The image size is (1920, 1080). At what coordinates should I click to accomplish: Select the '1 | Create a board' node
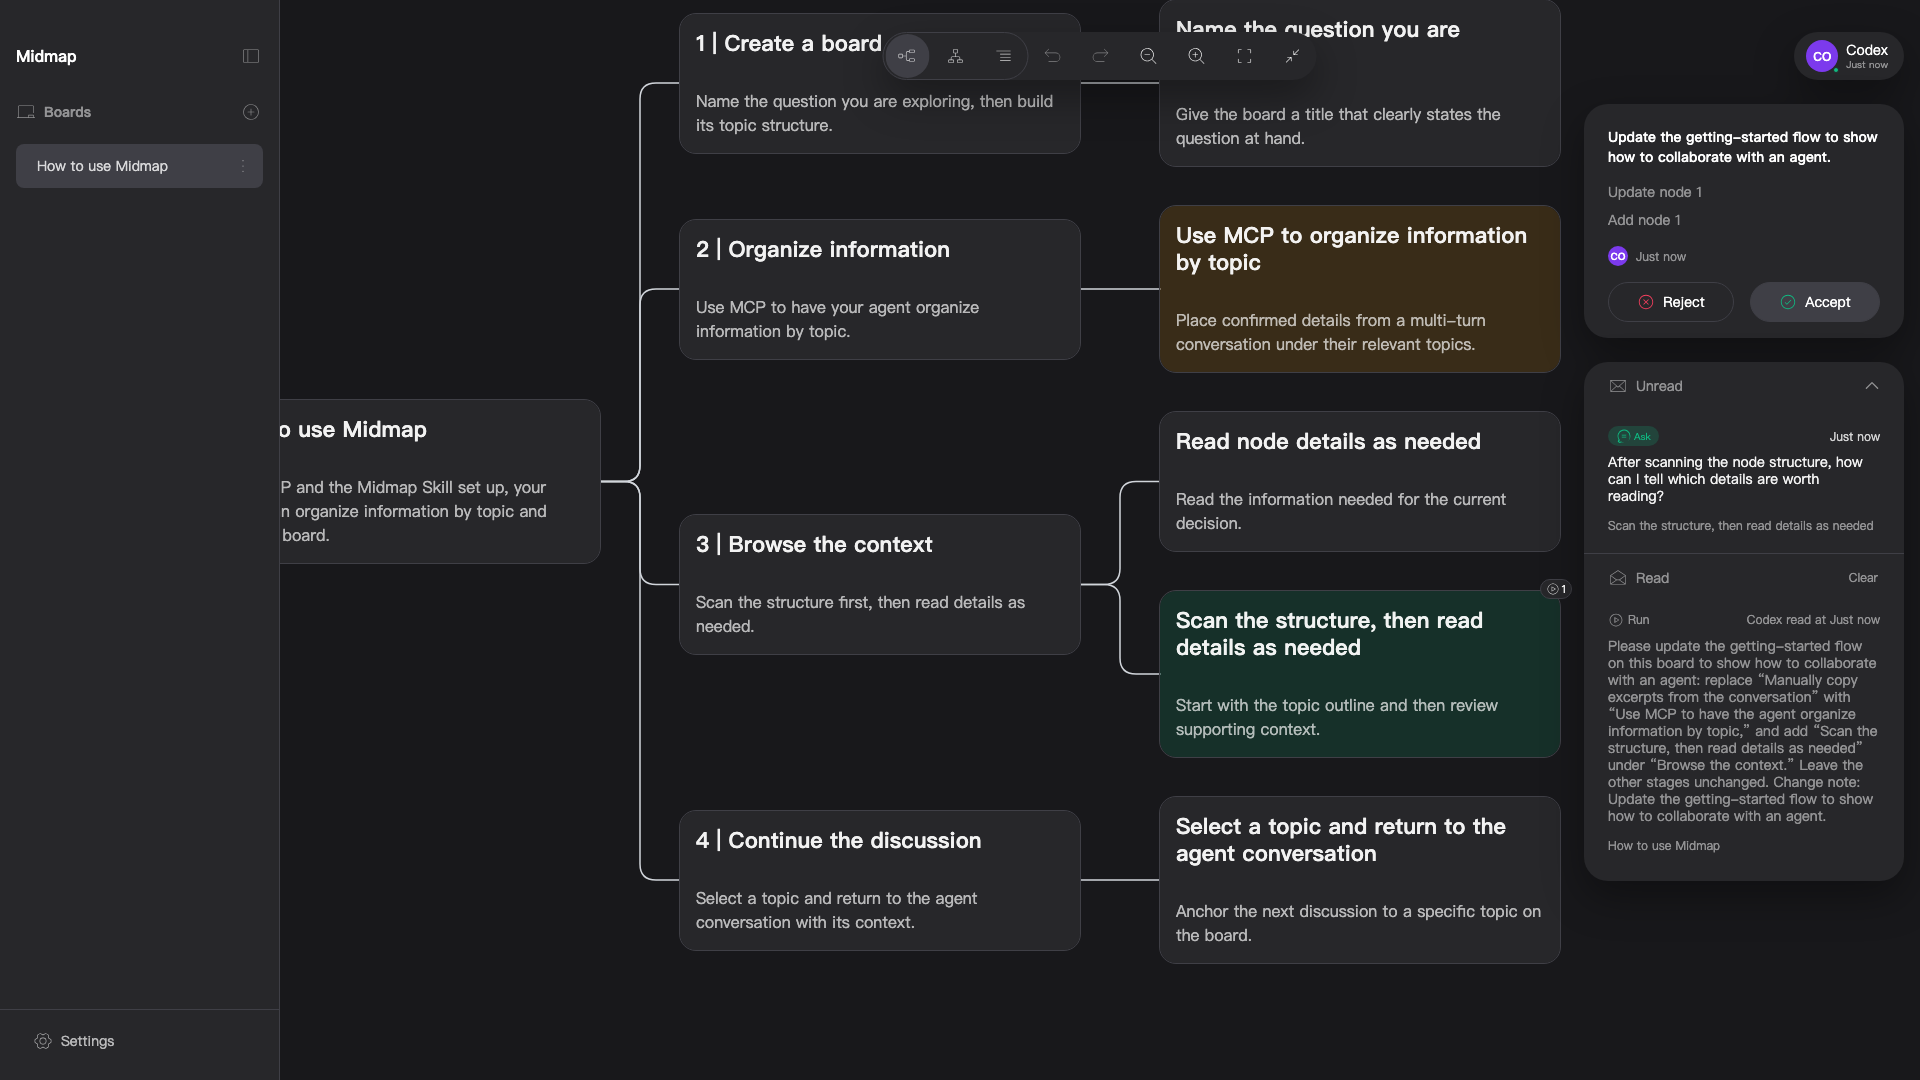click(879, 83)
